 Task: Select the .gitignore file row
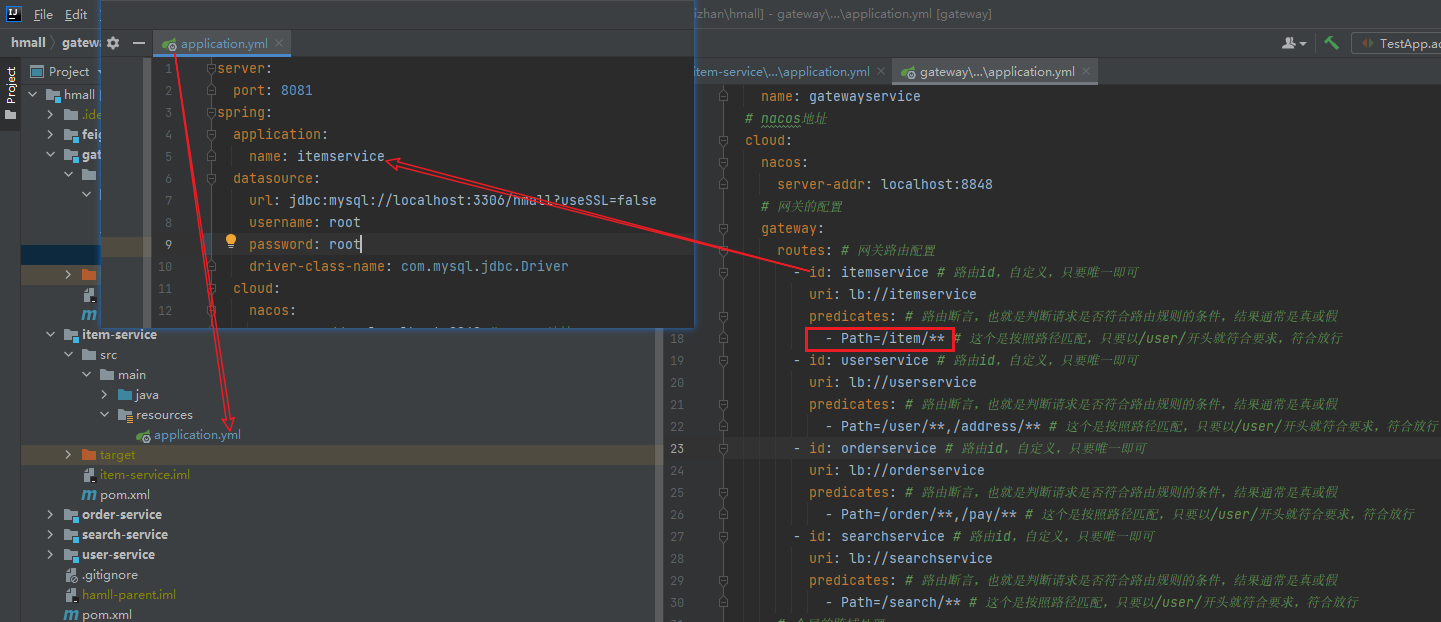[110, 575]
